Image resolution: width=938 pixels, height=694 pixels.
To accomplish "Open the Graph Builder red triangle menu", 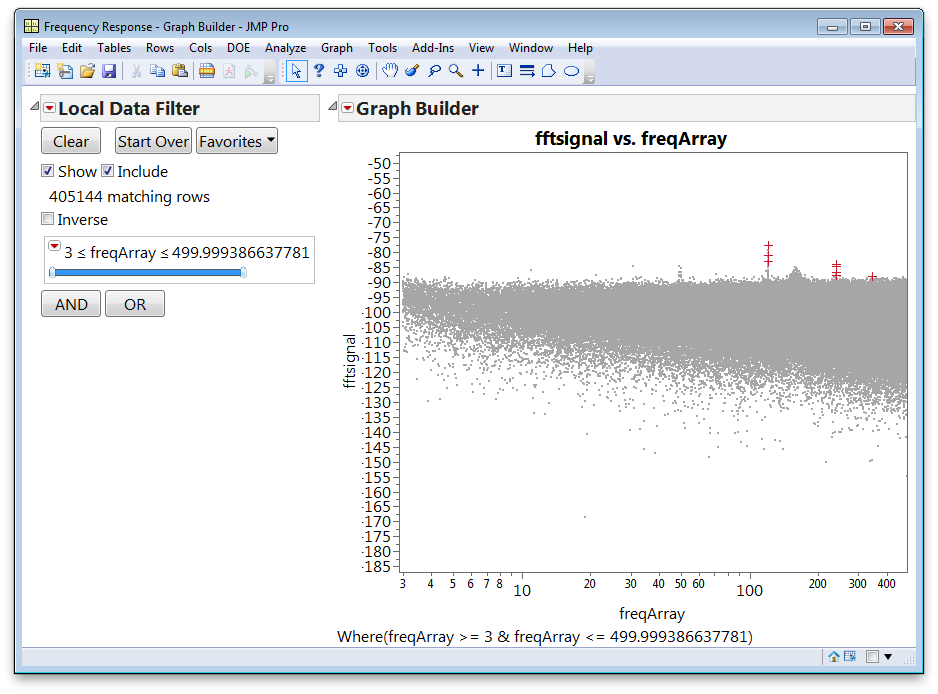I will [x=348, y=107].
